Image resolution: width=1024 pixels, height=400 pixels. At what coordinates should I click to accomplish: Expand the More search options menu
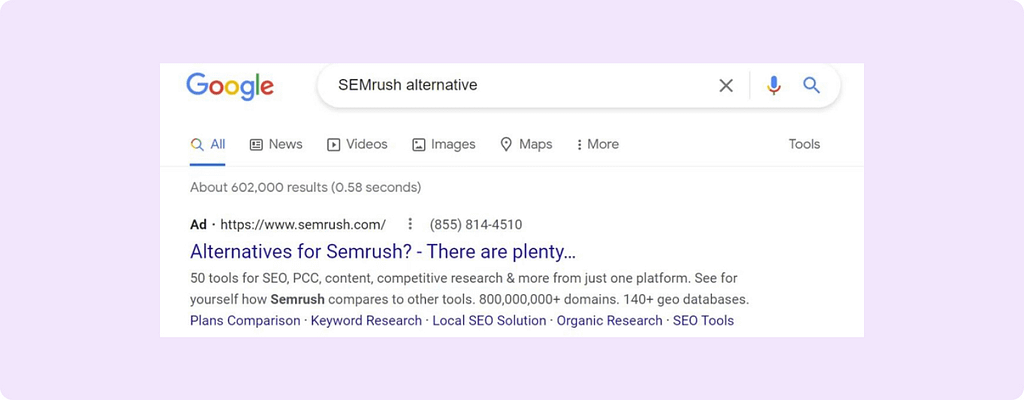pos(598,144)
